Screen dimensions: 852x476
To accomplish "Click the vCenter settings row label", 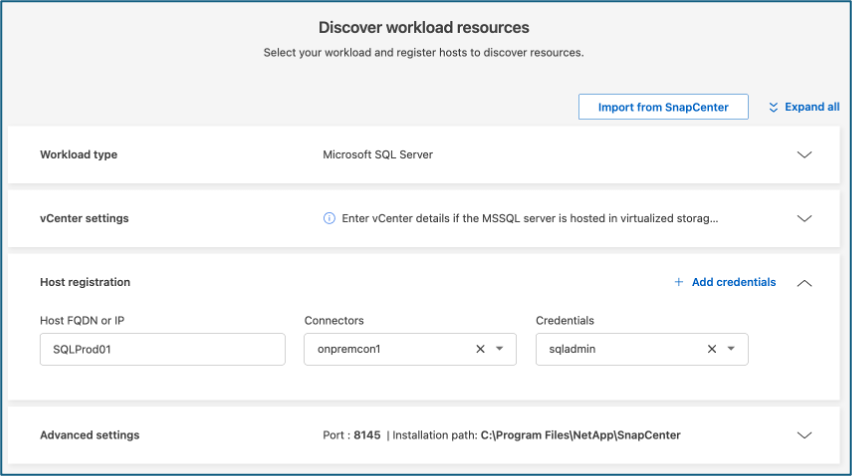I will [x=84, y=218].
